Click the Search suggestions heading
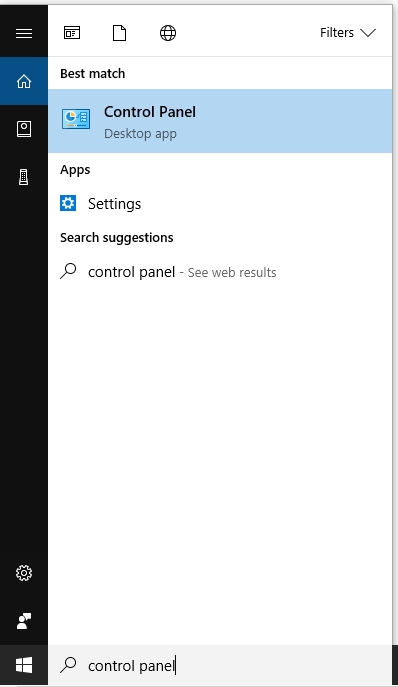Image resolution: width=398 pixels, height=687 pixels. tap(117, 238)
